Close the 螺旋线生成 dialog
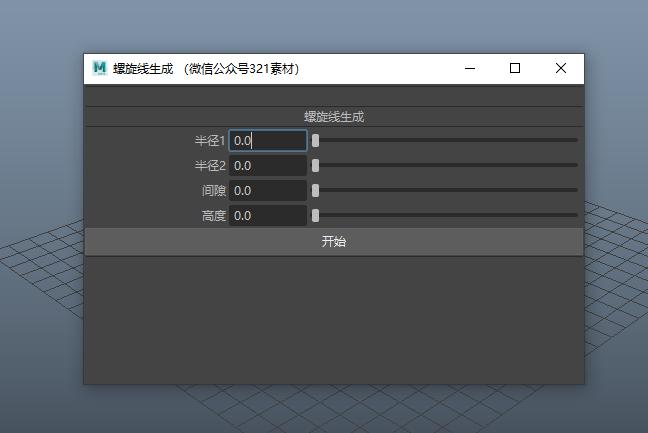 pyautogui.click(x=561, y=68)
